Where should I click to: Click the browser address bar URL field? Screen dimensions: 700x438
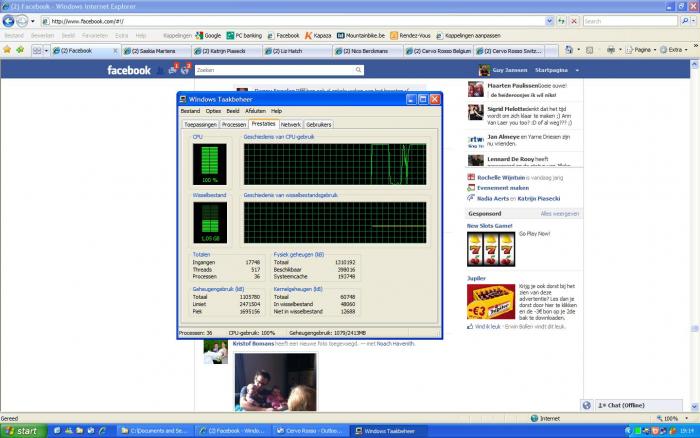coord(293,21)
